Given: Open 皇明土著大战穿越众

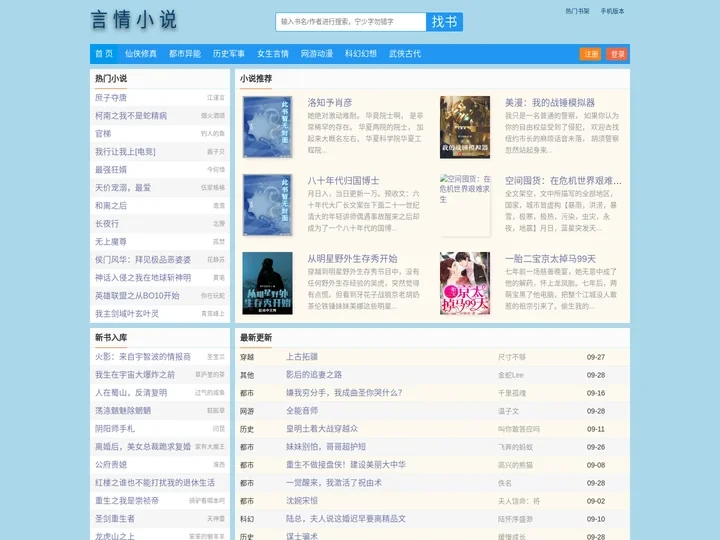Looking at the screenshot, I should tap(322, 428).
